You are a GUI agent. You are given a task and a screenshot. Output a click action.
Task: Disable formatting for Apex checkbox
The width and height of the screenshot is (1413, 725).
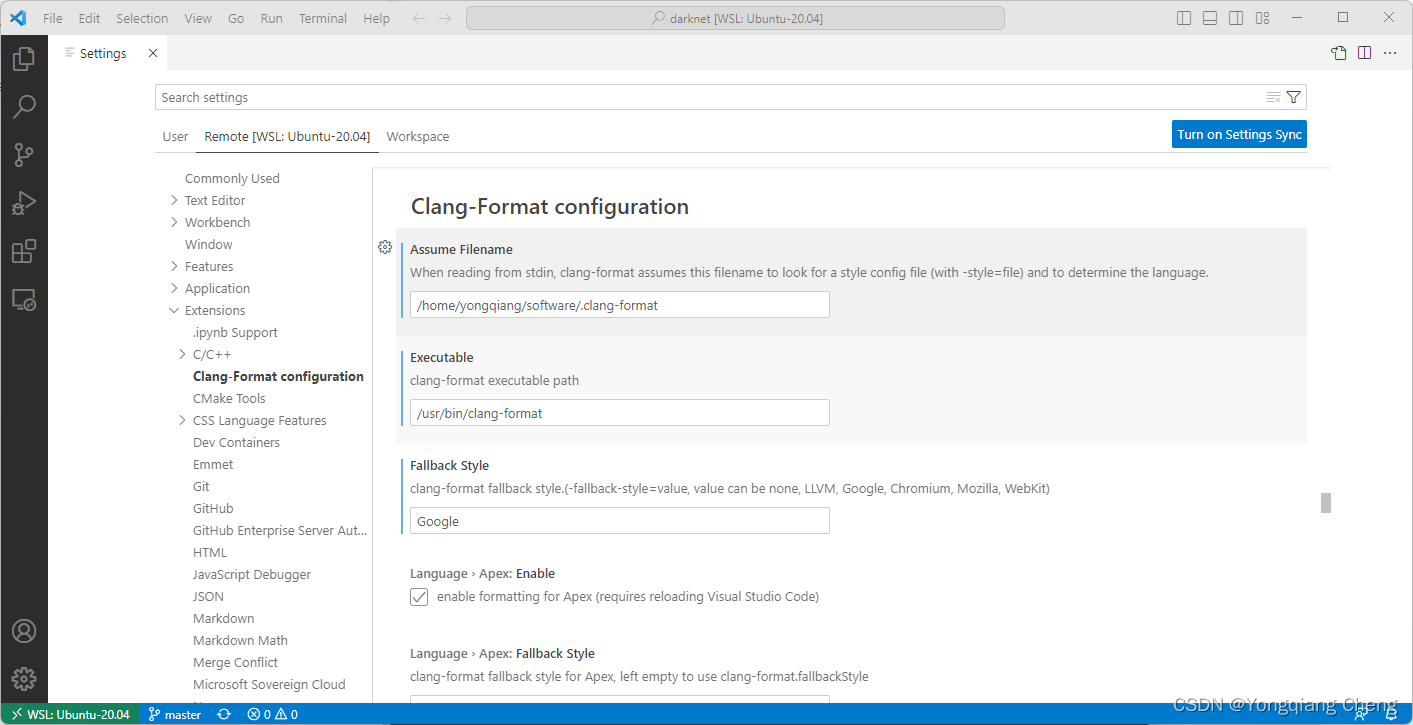tap(419, 596)
